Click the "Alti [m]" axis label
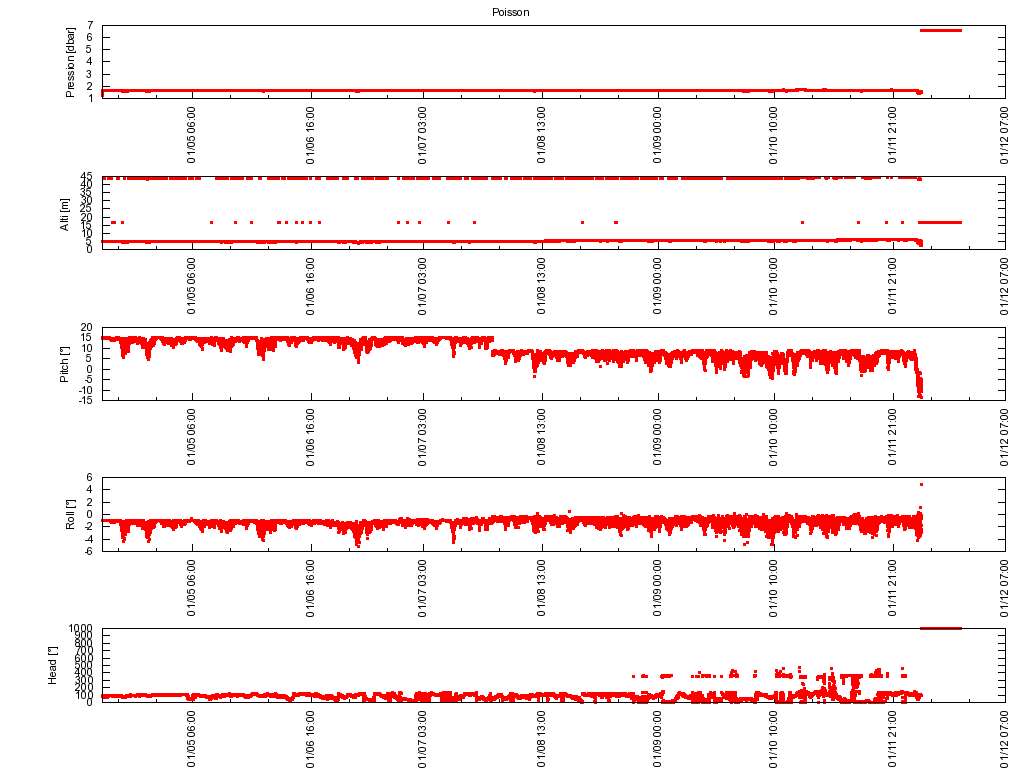 tap(65, 213)
